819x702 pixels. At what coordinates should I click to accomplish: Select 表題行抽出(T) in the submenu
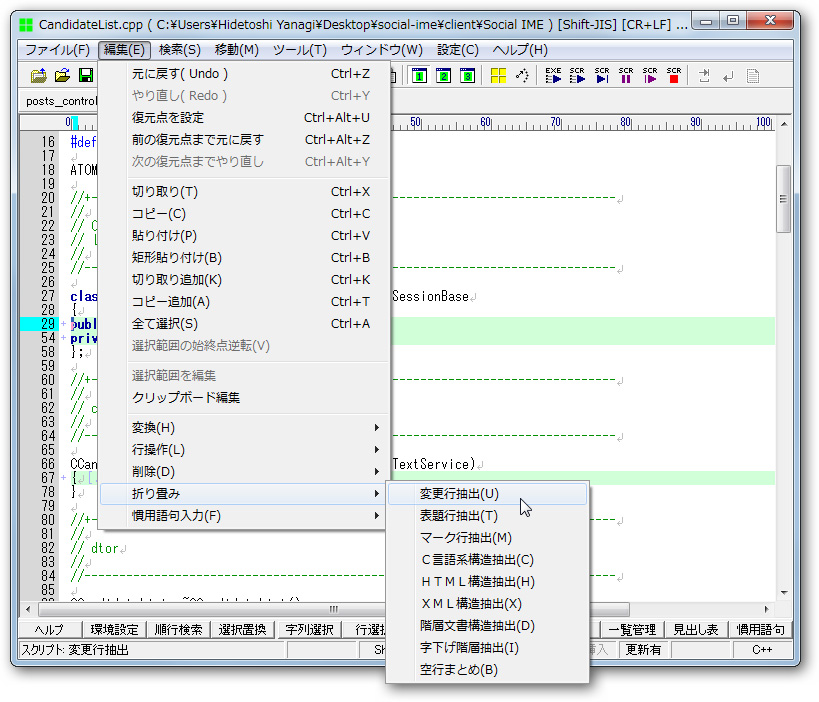coord(487,516)
